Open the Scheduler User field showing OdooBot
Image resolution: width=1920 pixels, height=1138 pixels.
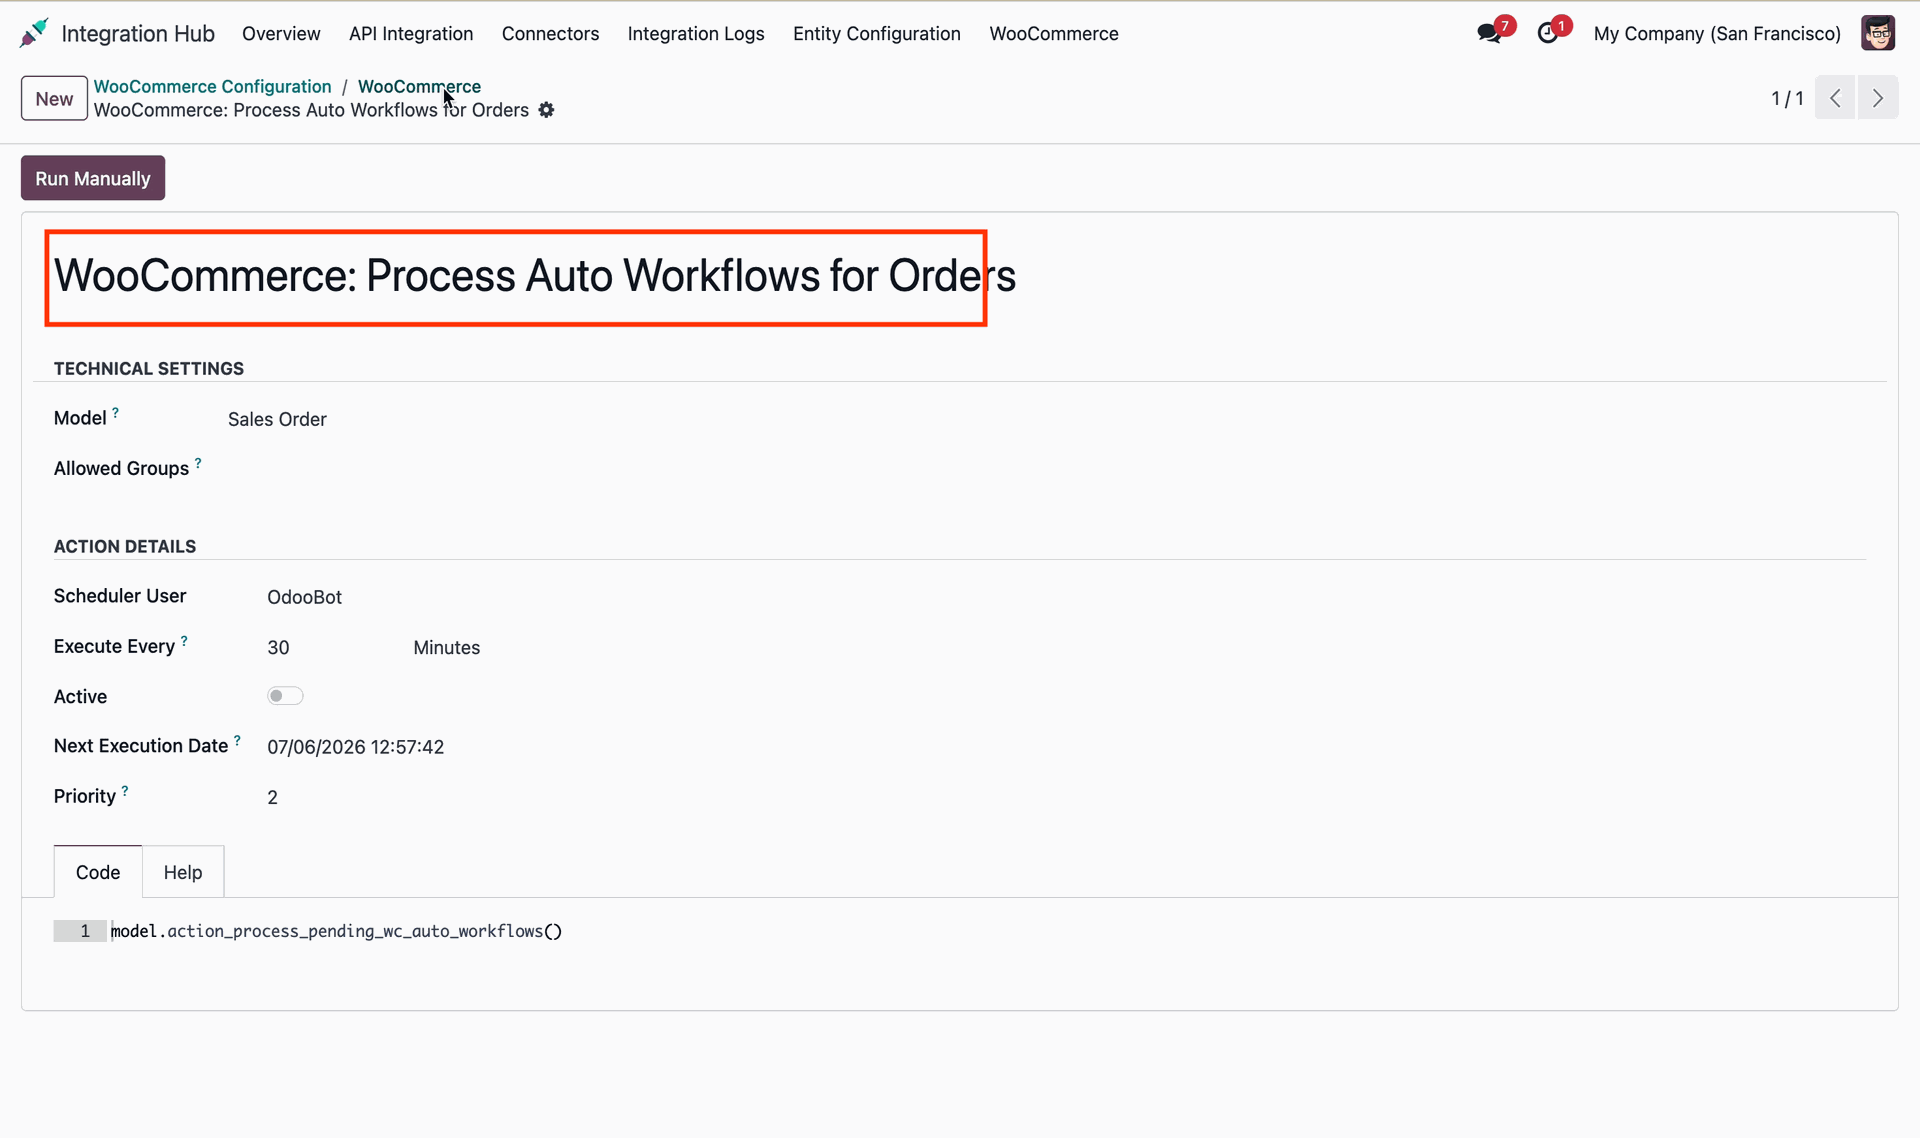(x=304, y=597)
